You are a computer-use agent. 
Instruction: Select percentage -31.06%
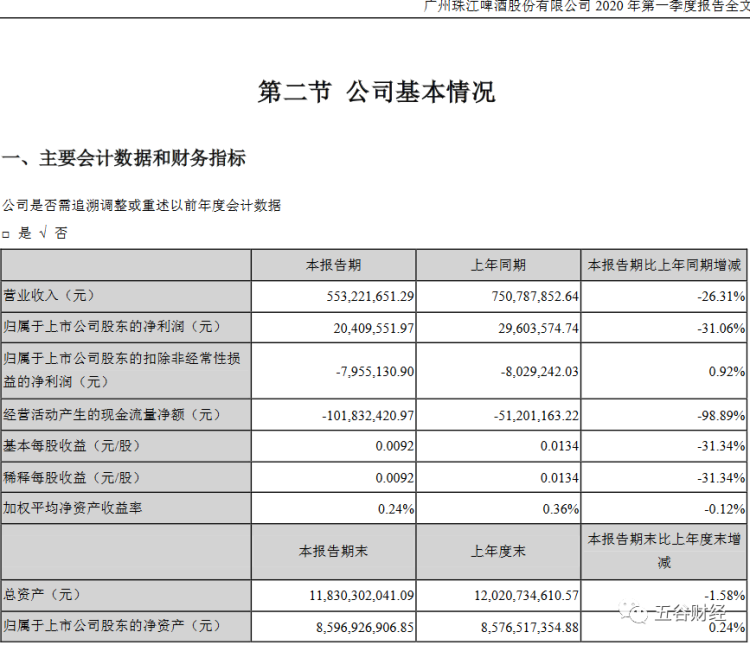[x=721, y=328]
